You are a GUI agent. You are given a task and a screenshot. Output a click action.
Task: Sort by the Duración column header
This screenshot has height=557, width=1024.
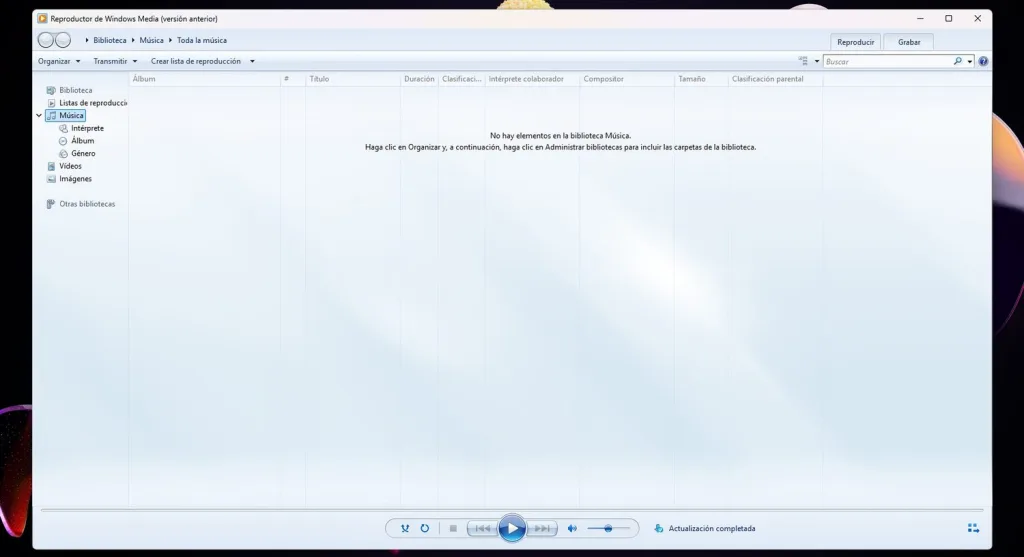(419, 79)
